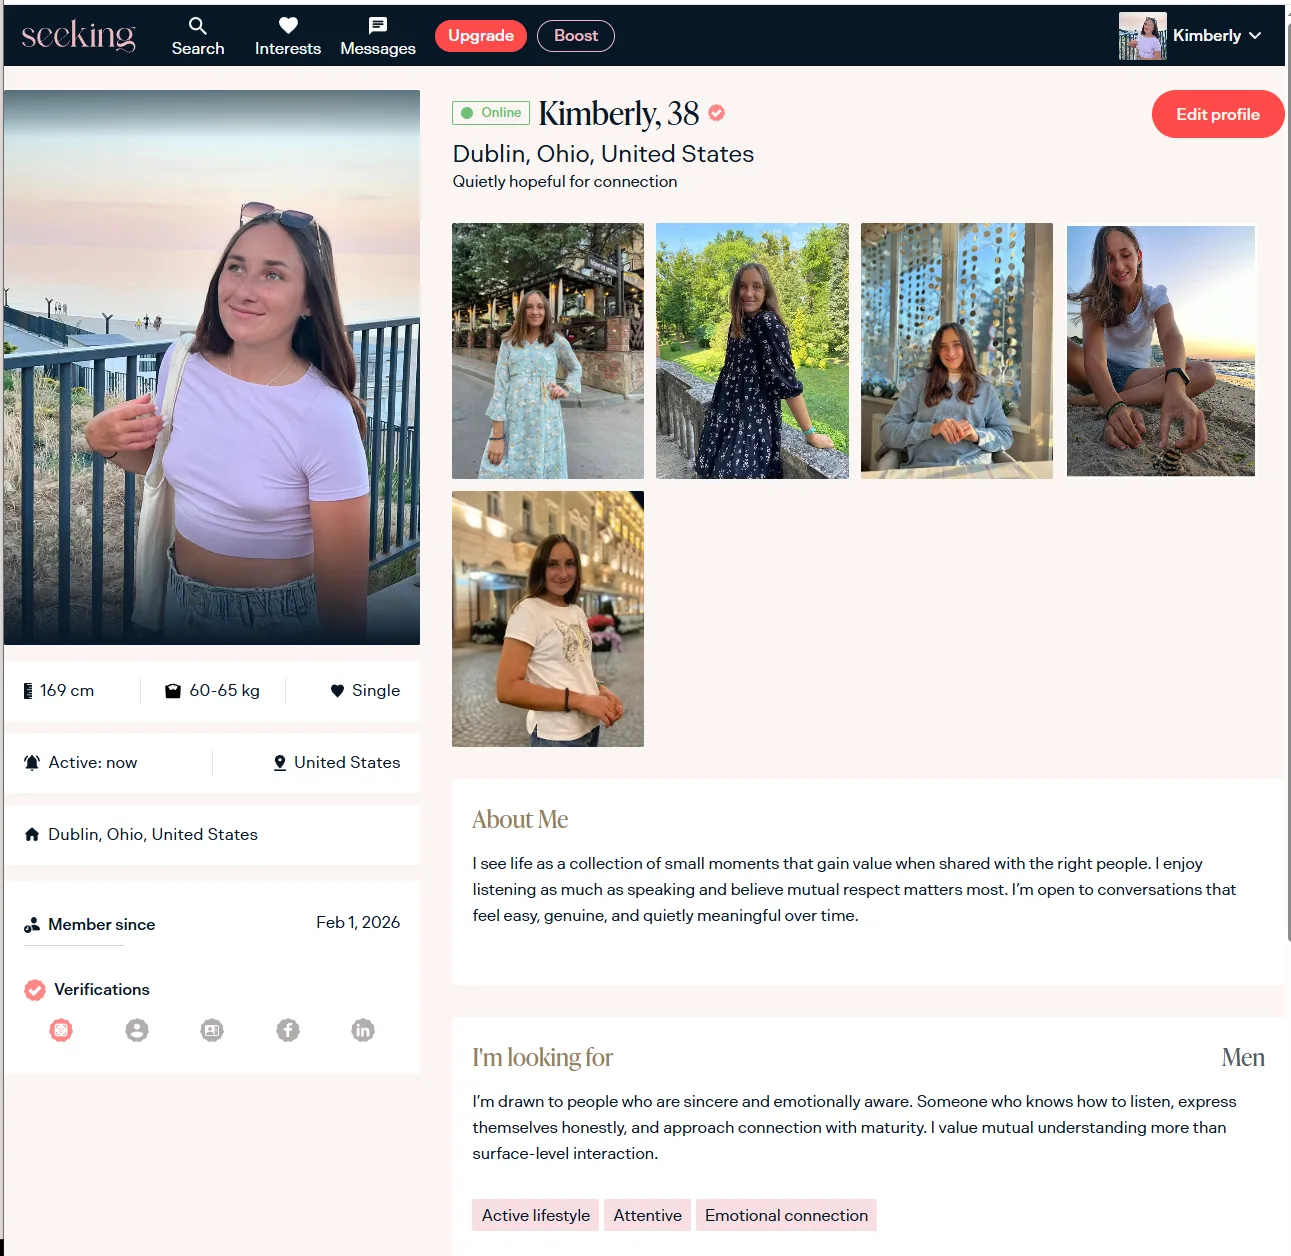Screen dimensions: 1291x1256
Task: Click the Facebook verification badge
Action: 288,1030
